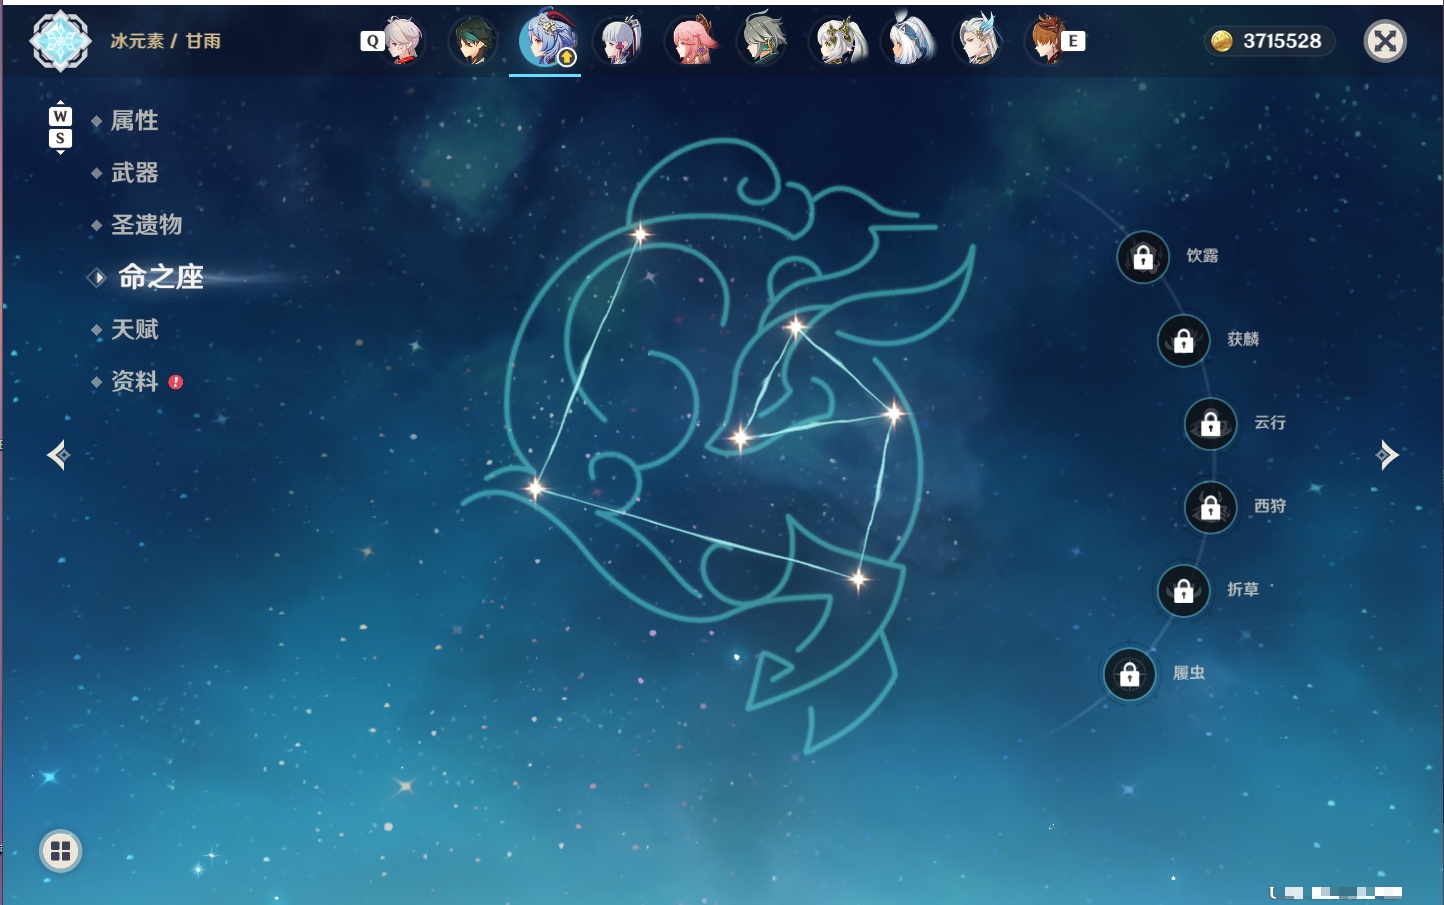Viewport: 1444px width, 905px height.
Task: Click the locked 履虫 constellation icon
Action: 1129,674
